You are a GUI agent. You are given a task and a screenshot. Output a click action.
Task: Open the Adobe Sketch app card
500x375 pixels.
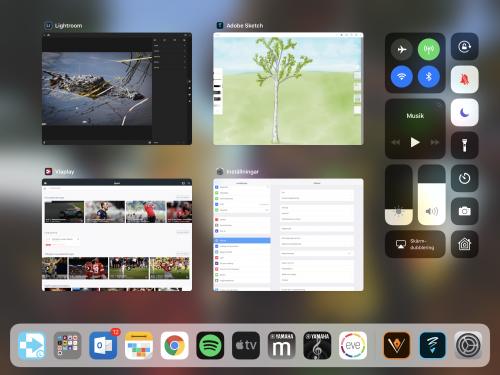[x=288, y=89]
